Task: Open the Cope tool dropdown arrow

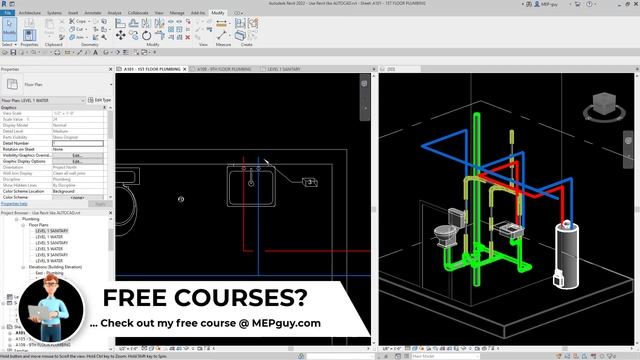Action: coord(89,21)
